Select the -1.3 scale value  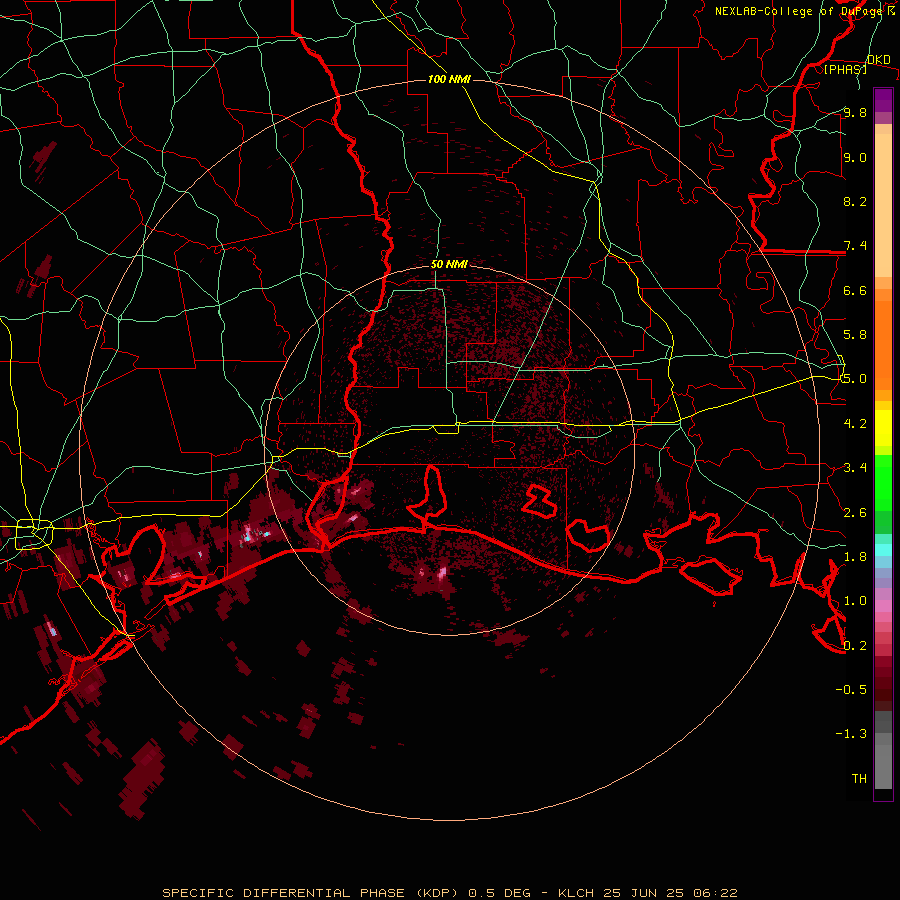[x=851, y=734]
